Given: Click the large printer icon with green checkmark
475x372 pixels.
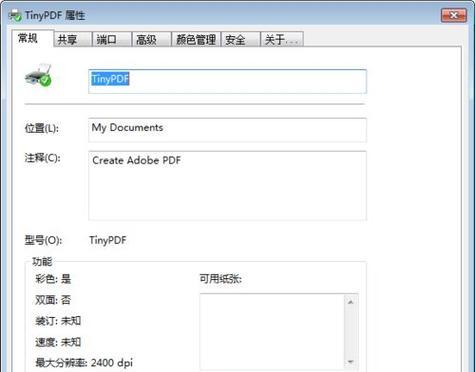Looking at the screenshot, I should (x=38, y=75).
